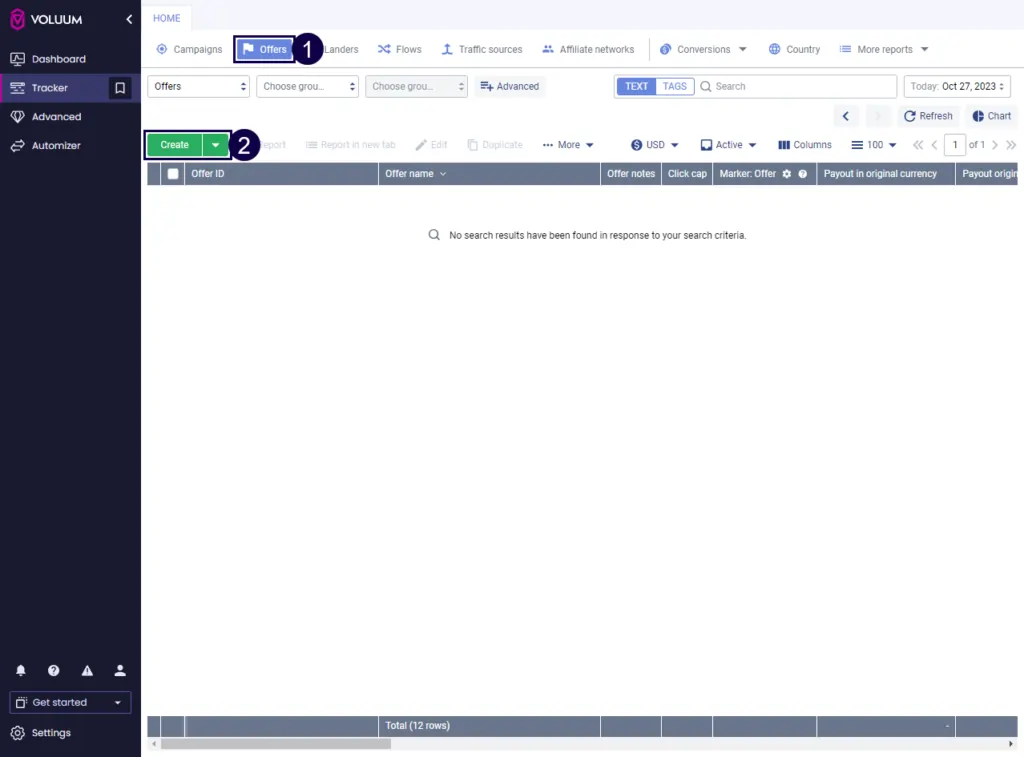The width and height of the screenshot is (1024, 757).
Task: Switch to the HOME tab
Action: (166, 17)
